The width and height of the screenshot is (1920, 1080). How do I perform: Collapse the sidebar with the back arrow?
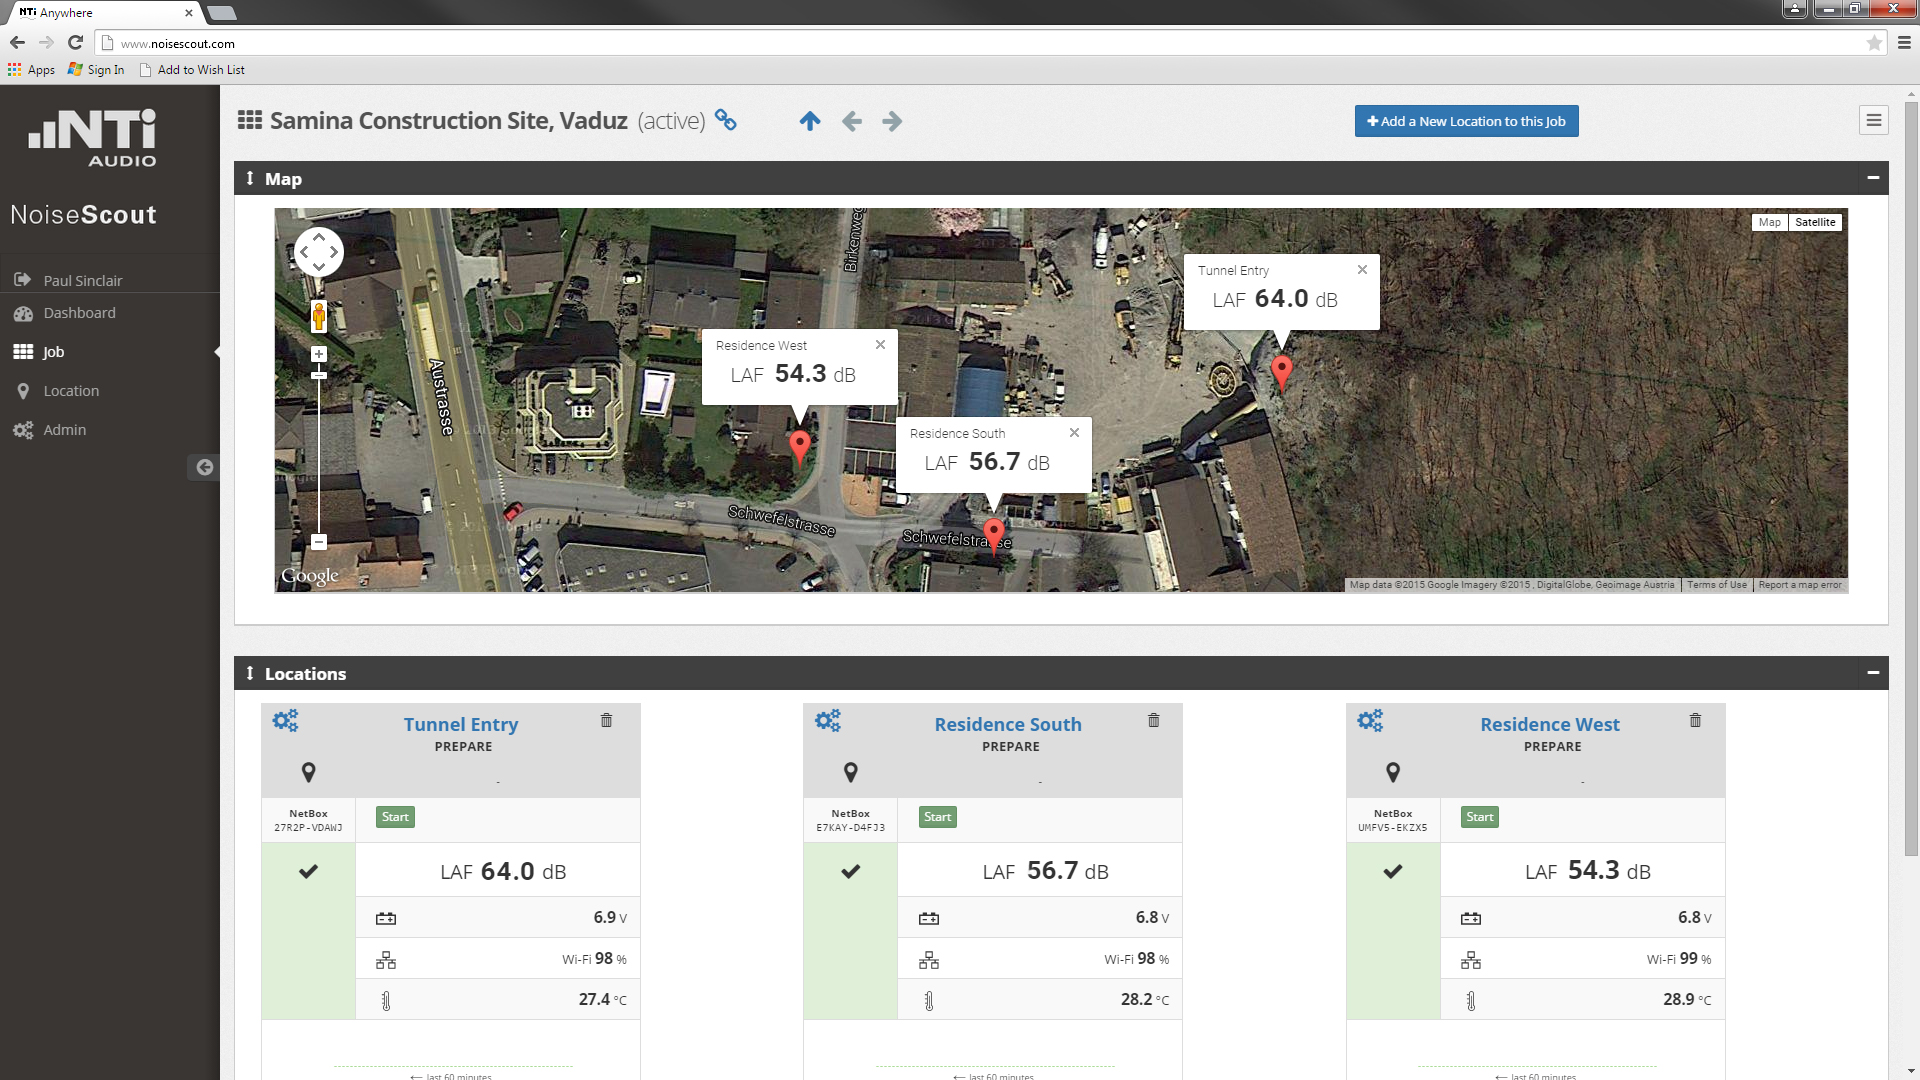coord(204,467)
